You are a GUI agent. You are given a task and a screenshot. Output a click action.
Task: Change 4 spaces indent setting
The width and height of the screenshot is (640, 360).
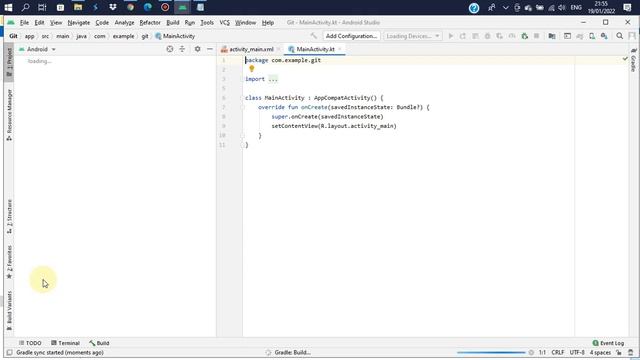click(x=600, y=352)
